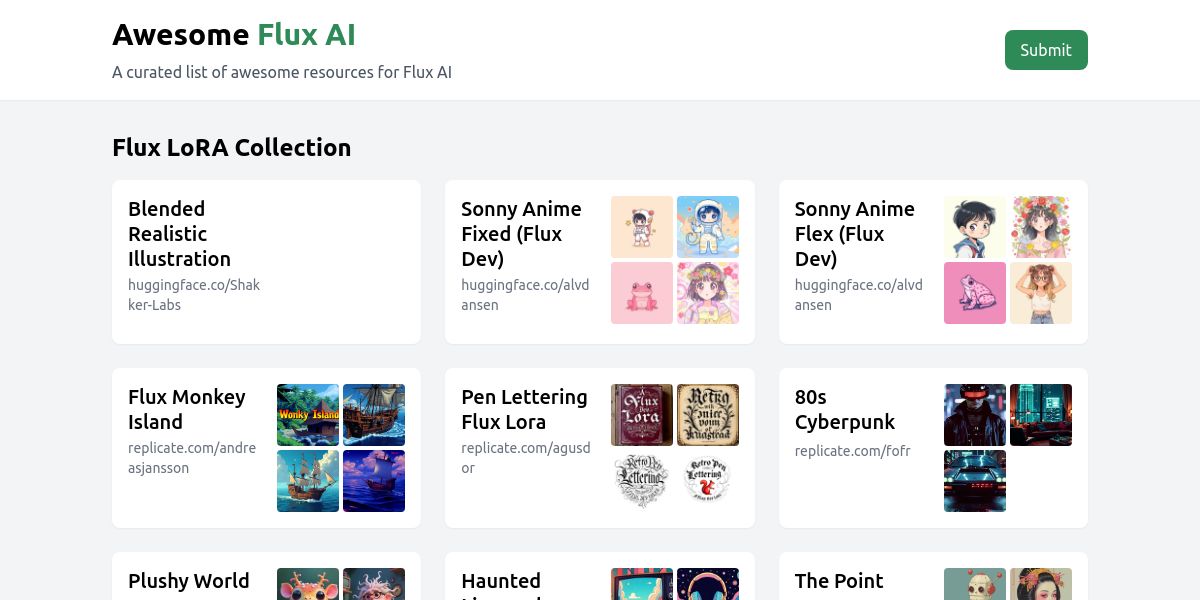Open the 80s Cyberpunk card title
The height and width of the screenshot is (600, 1200).
[845, 409]
